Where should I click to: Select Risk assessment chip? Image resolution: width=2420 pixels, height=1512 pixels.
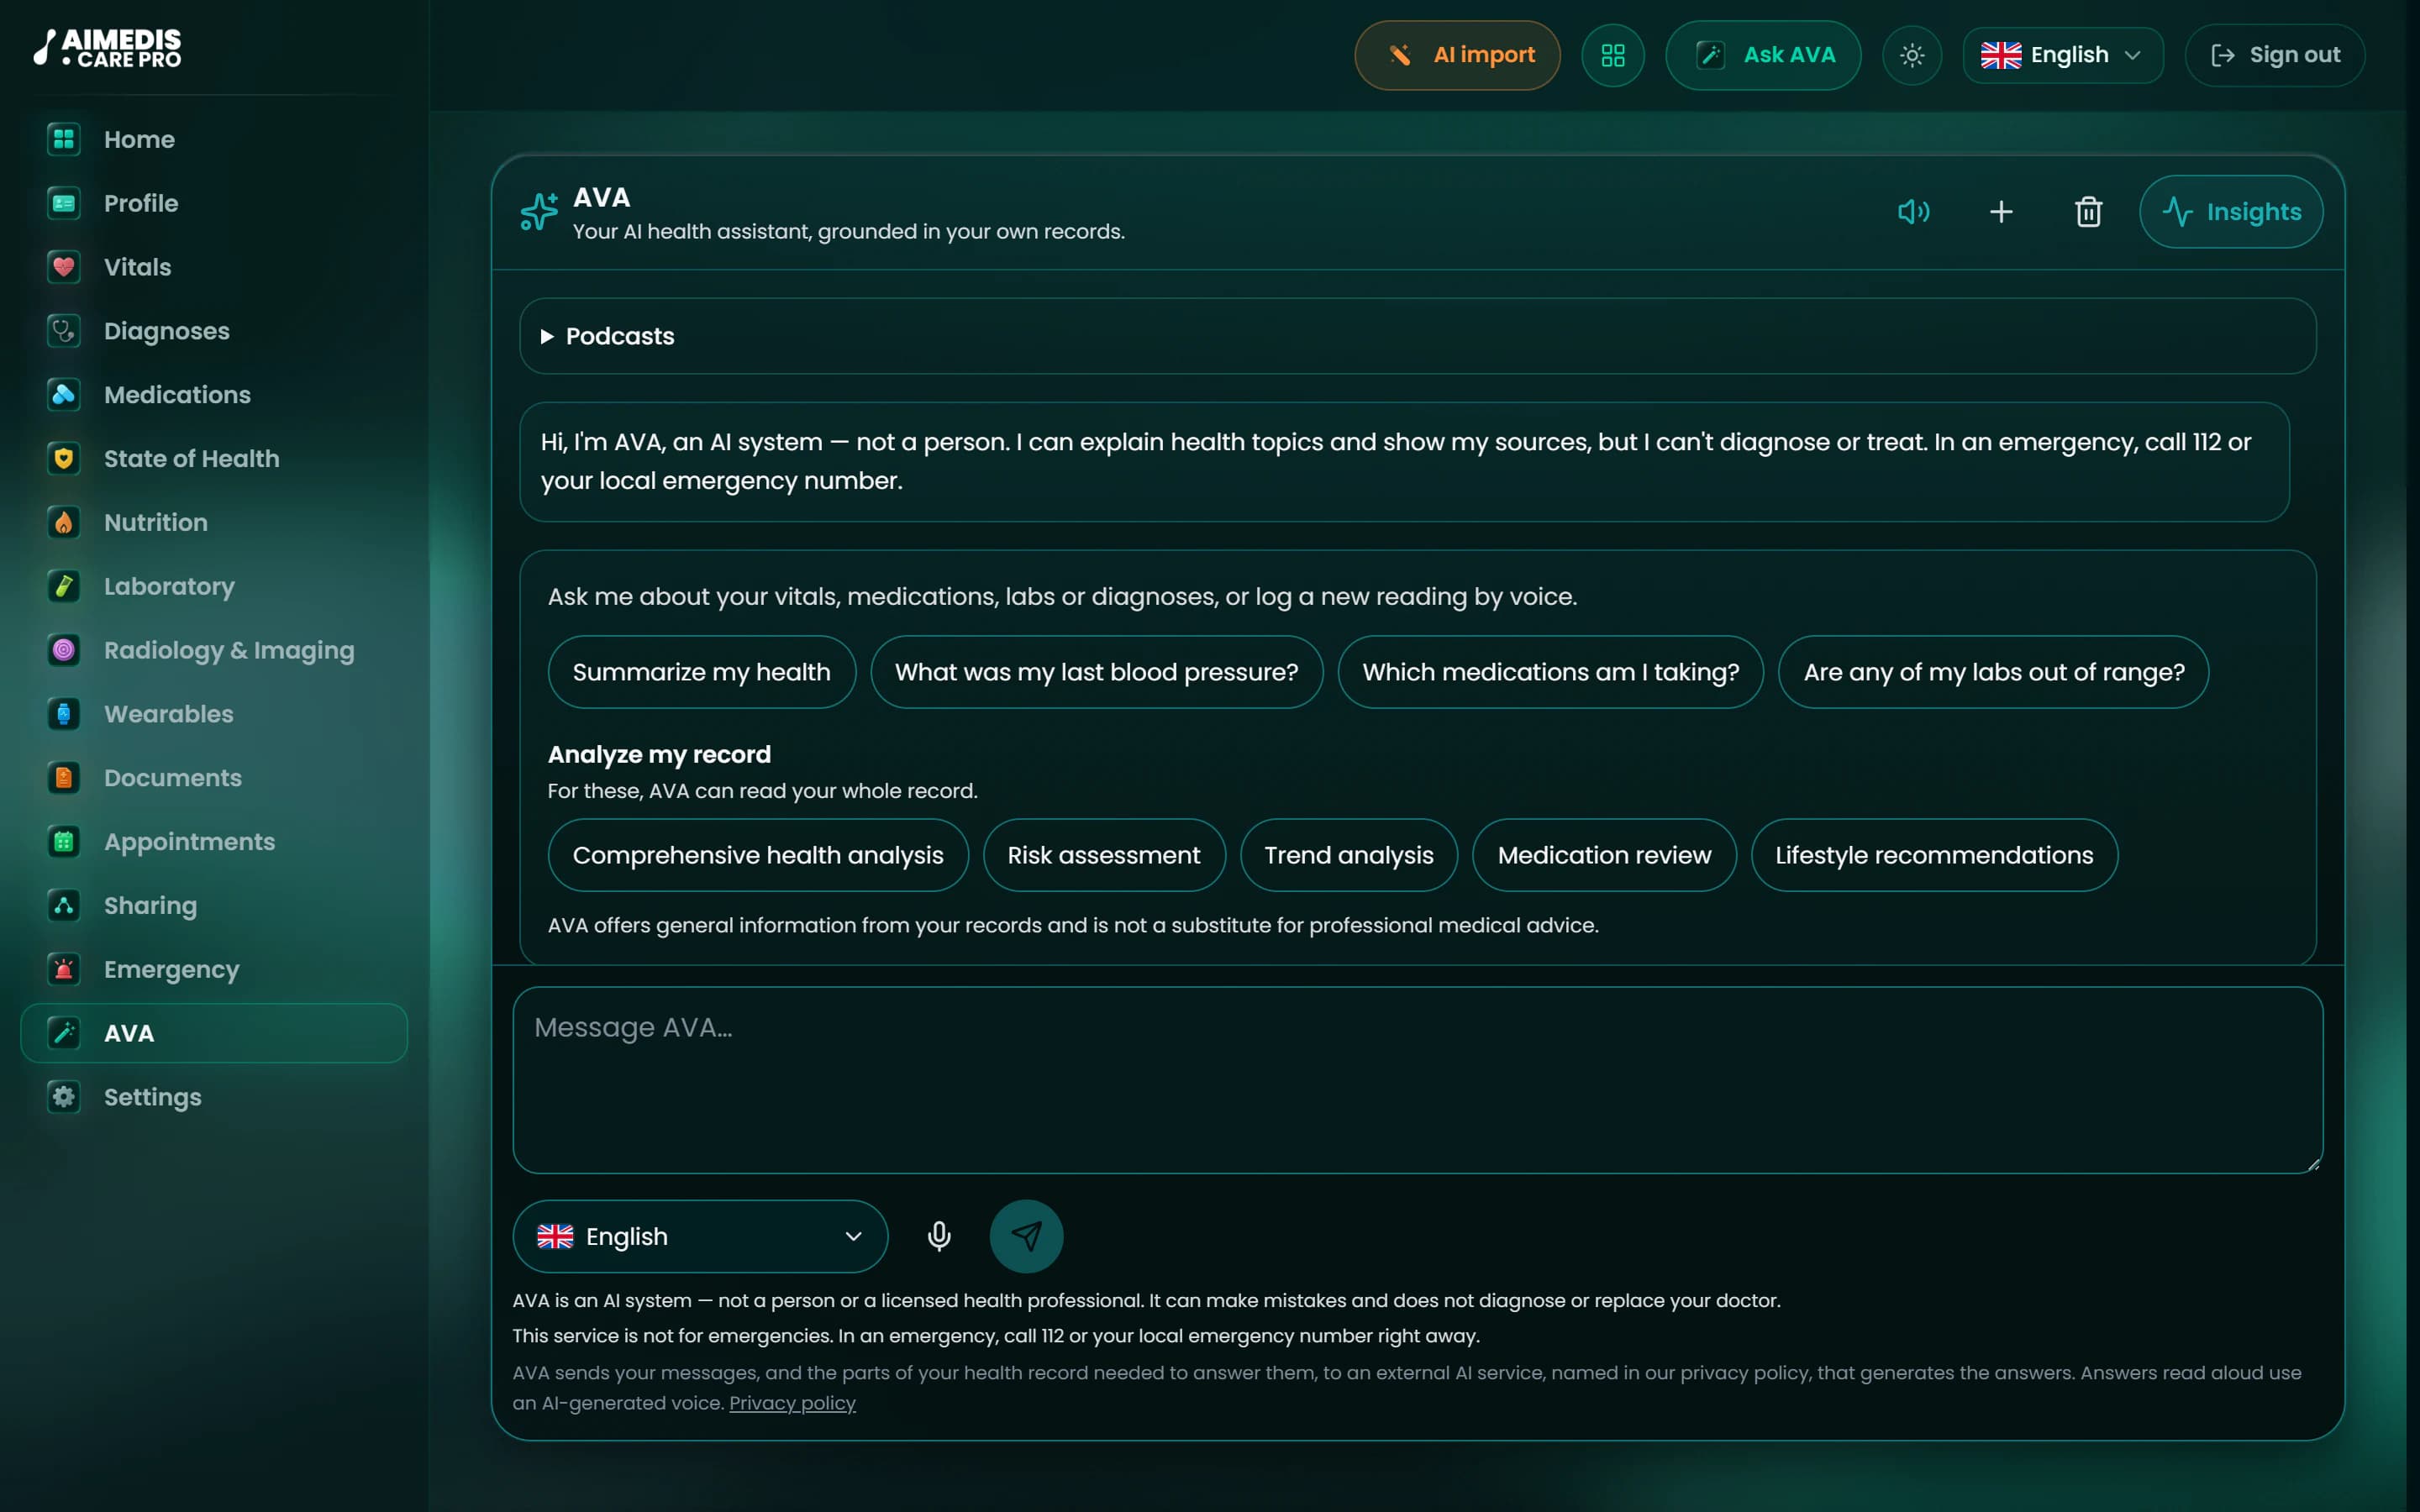coord(1104,855)
